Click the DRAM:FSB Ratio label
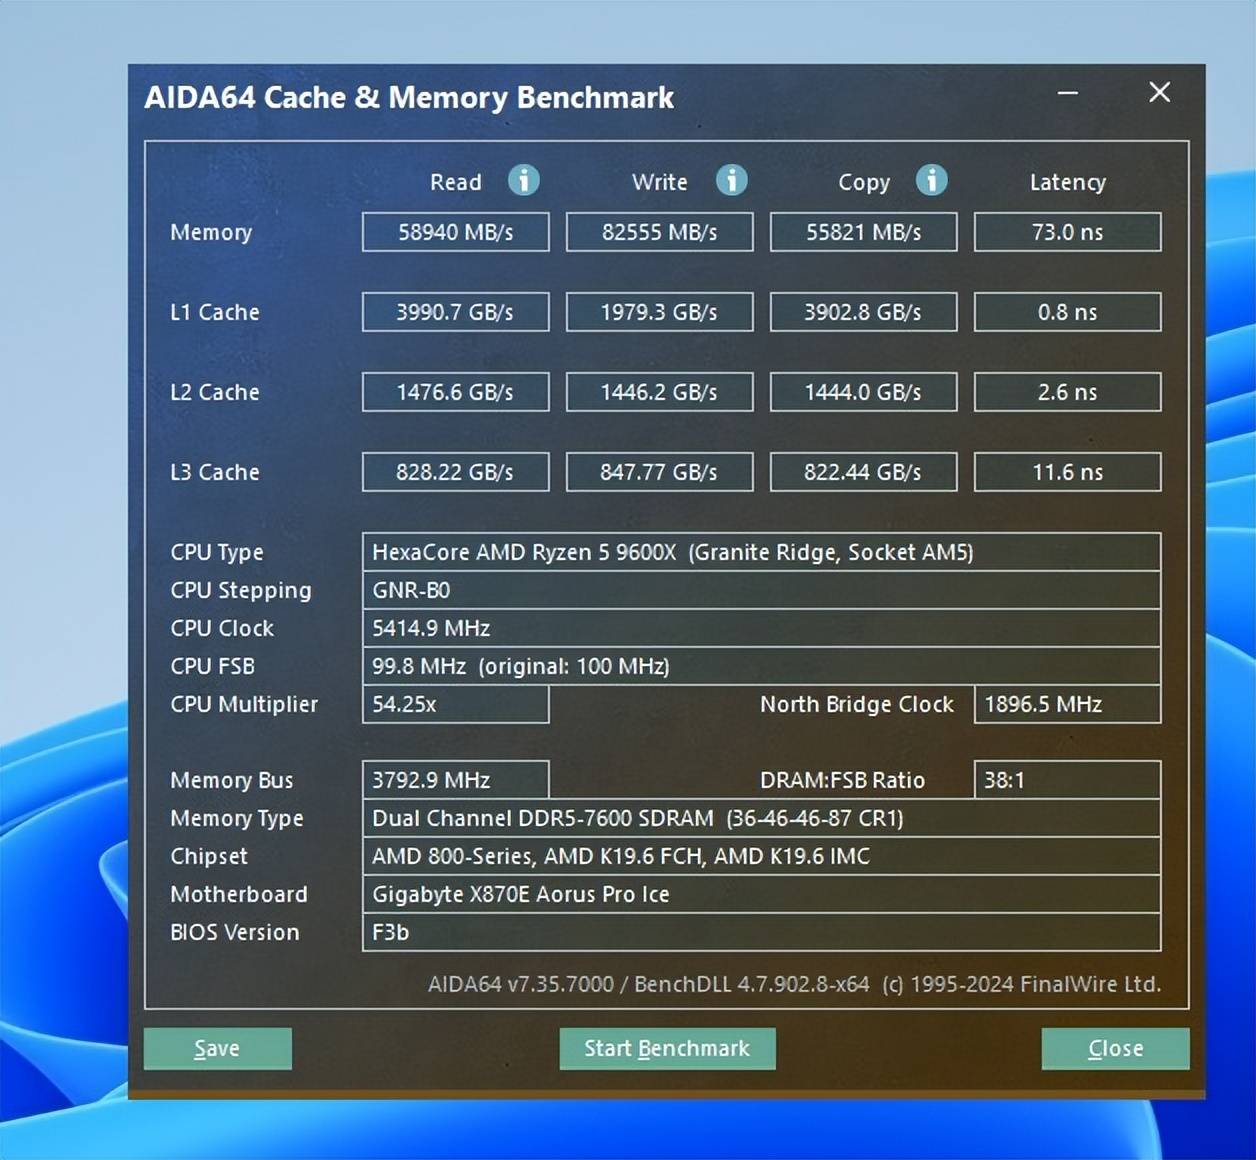Viewport: 1256px width, 1160px height. pos(842,780)
